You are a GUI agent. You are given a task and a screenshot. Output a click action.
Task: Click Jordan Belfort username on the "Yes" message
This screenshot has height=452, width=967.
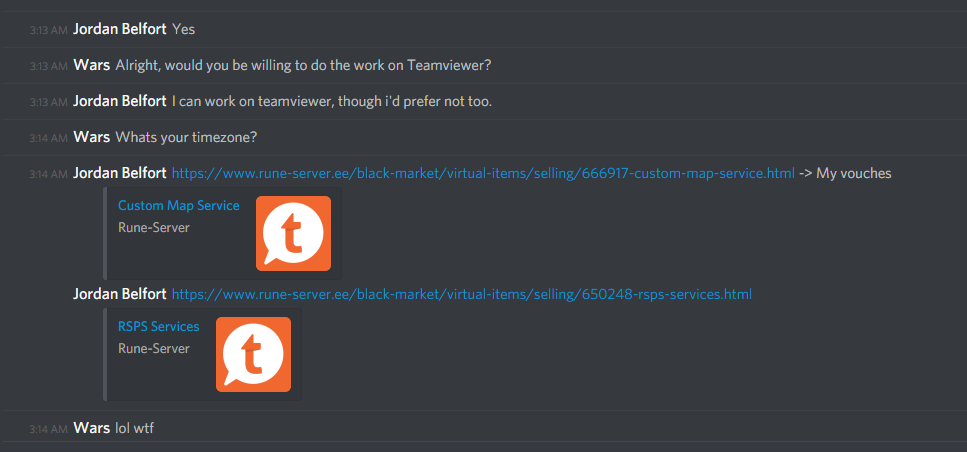(120, 29)
